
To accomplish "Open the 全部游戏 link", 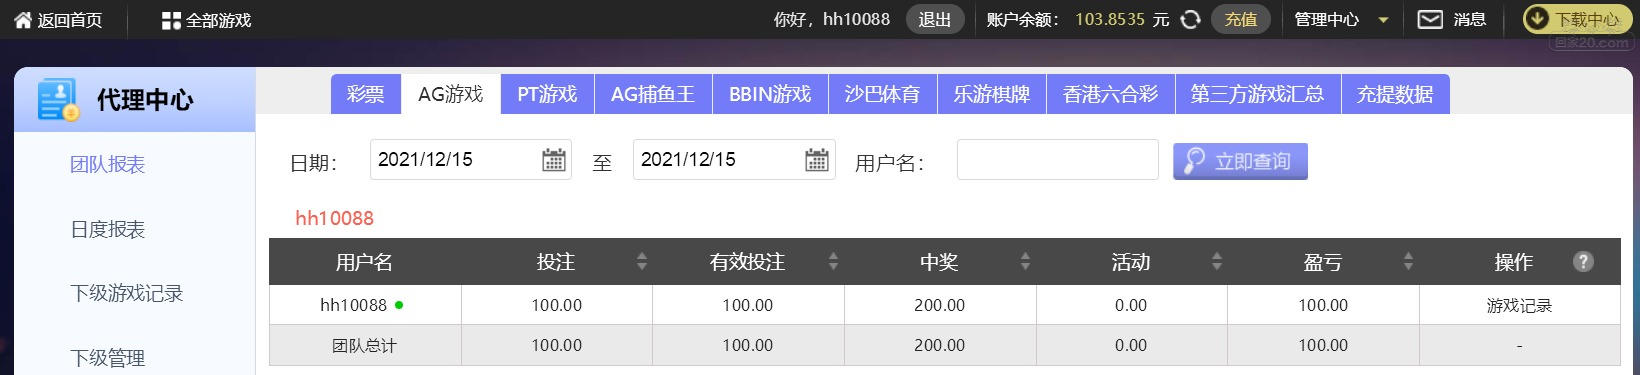I will [x=218, y=20].
